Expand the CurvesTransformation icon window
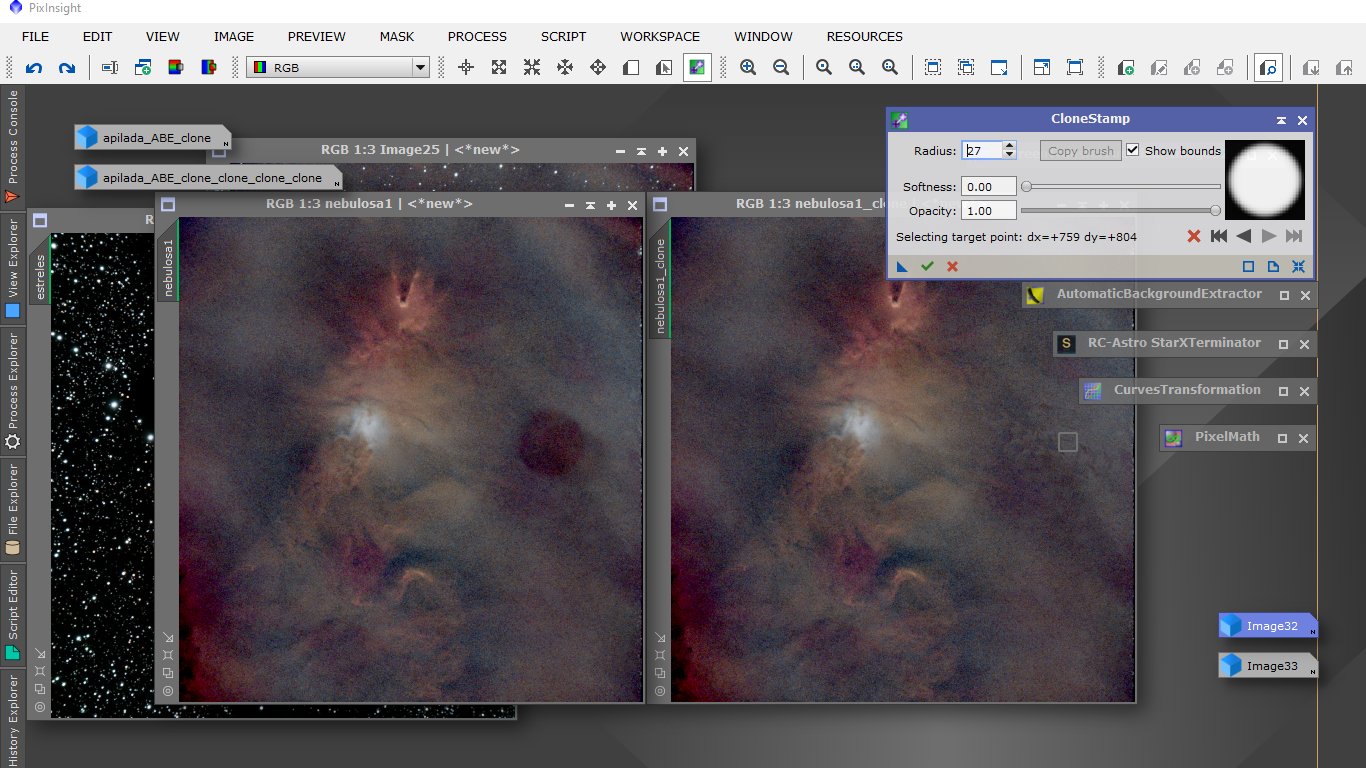This screenshot has width=1366, height=768. (x=1283, y=391)
